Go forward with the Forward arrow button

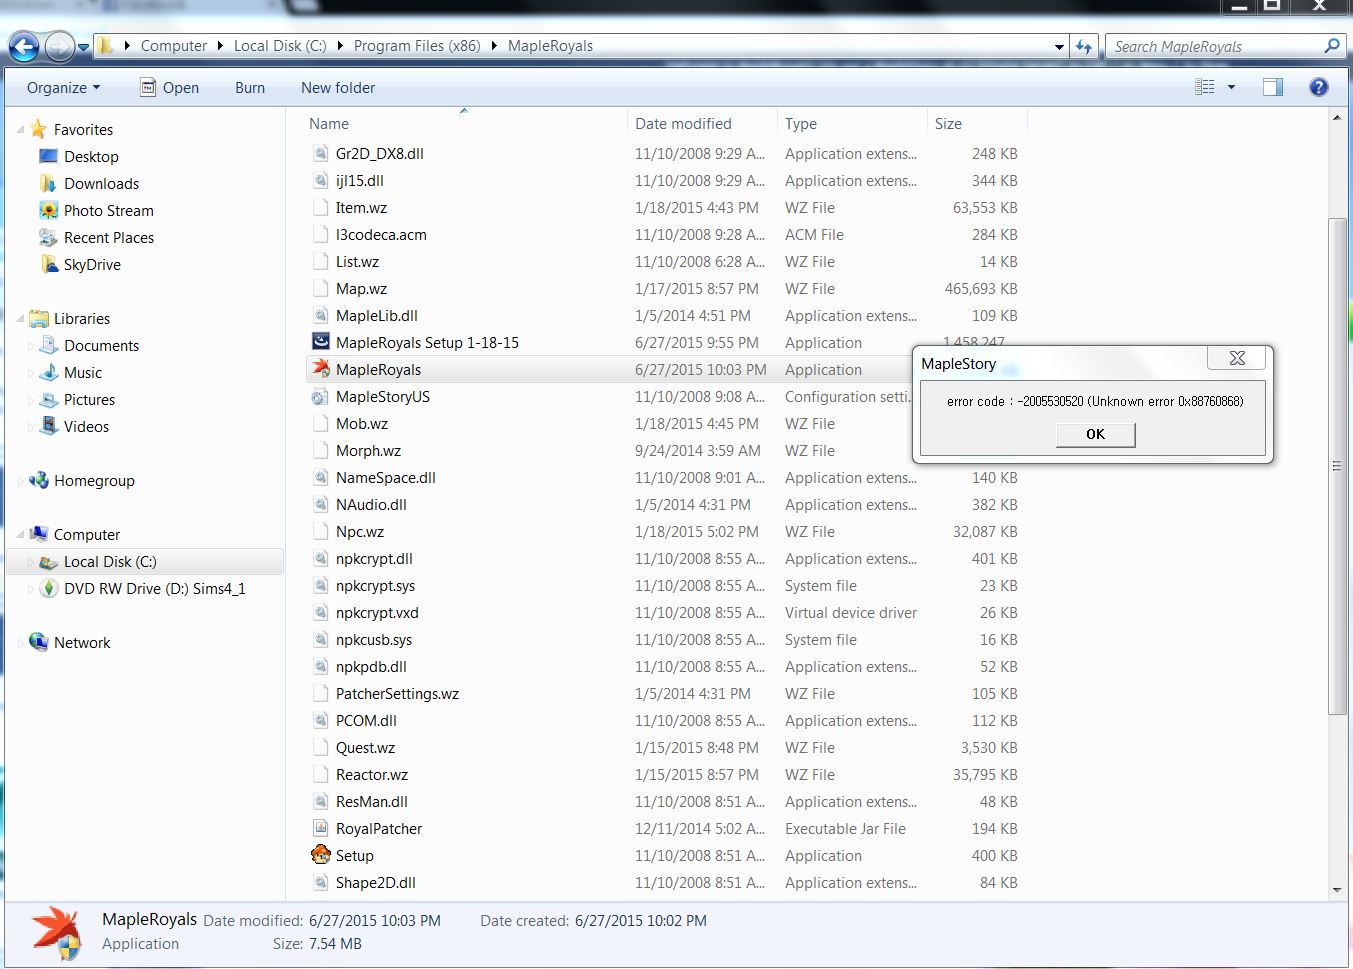click(60, 46)
